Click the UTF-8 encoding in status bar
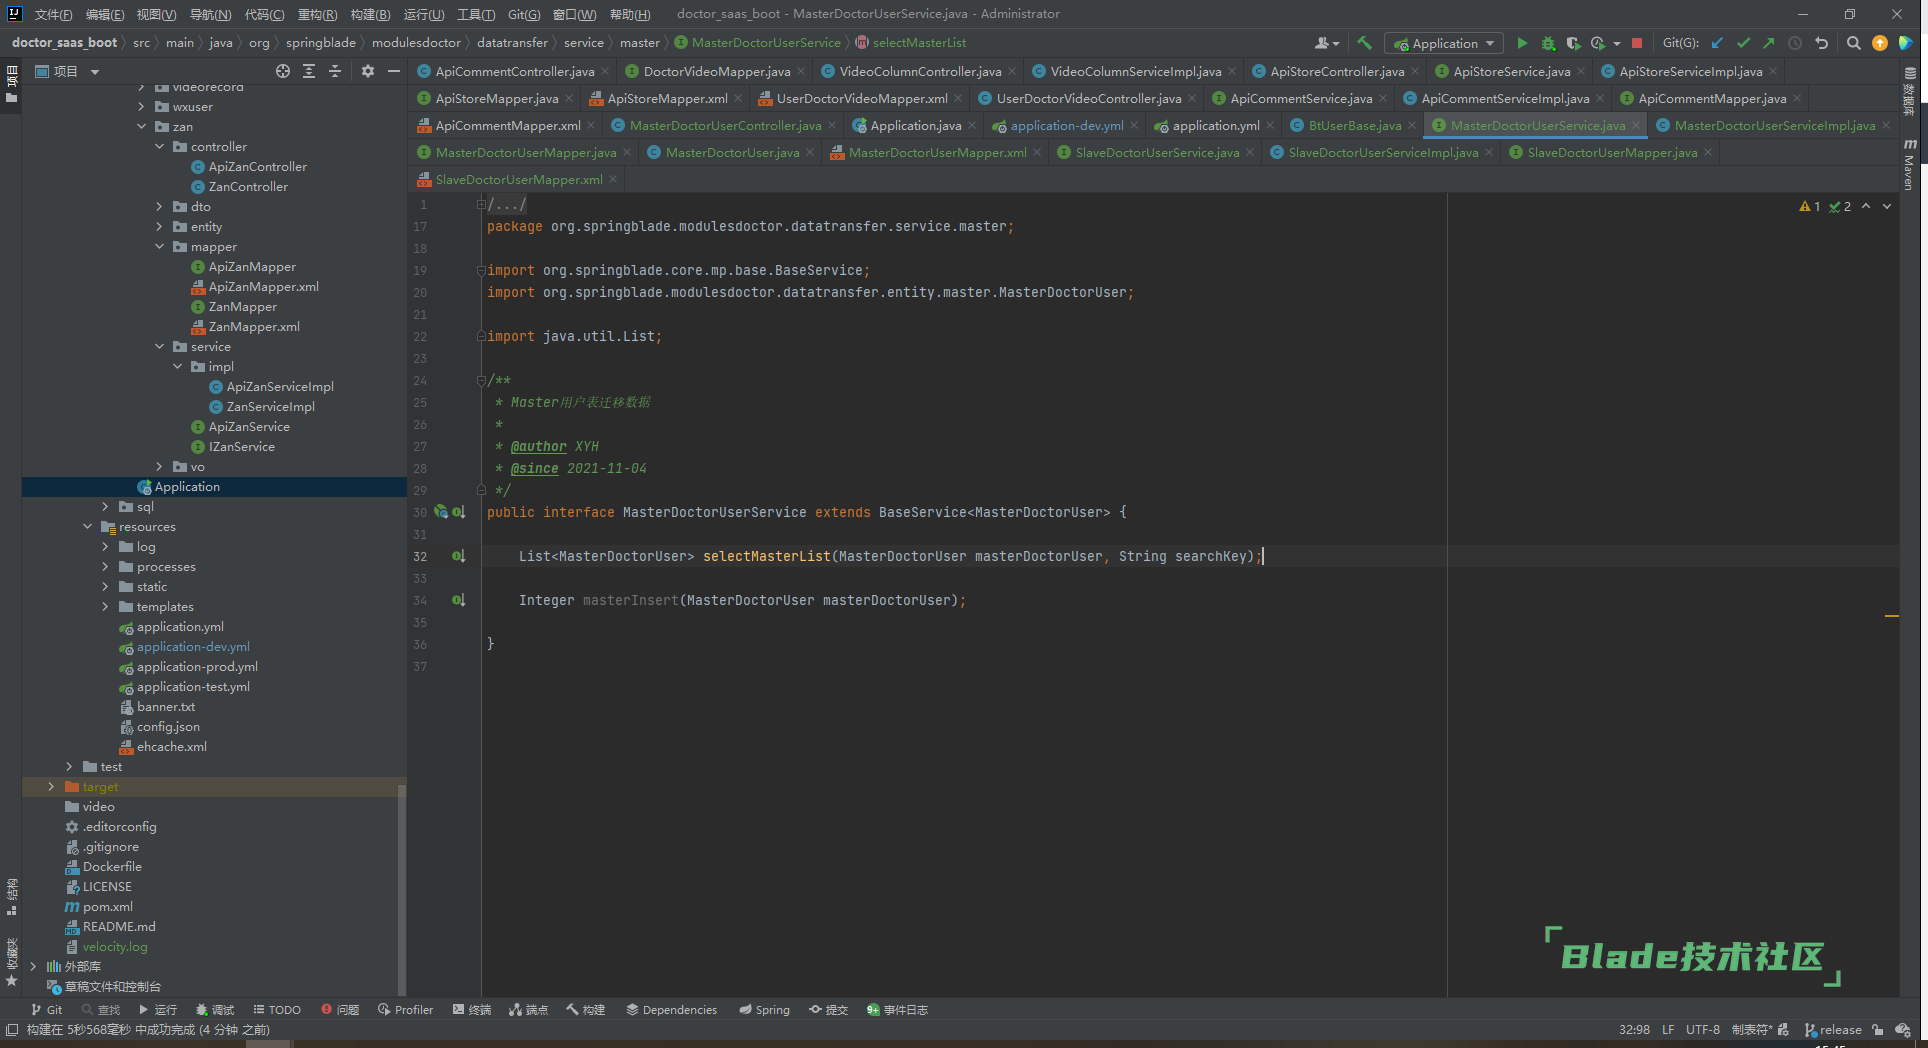This screenshot has width=1928, height=1048. 1702,1030
